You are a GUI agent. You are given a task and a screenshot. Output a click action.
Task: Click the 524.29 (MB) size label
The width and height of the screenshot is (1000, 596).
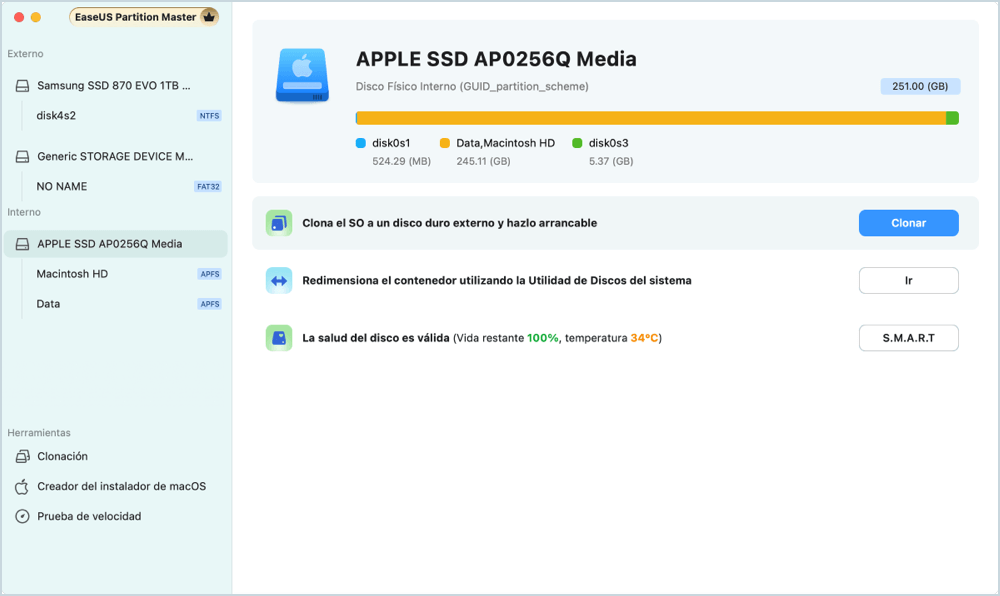(402, 161)
